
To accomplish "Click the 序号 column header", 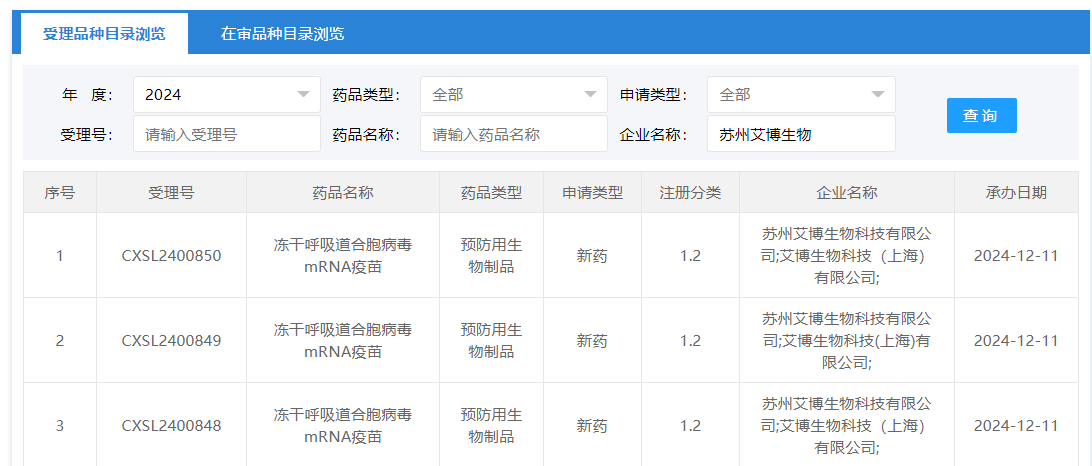I will tap(60, 193).
